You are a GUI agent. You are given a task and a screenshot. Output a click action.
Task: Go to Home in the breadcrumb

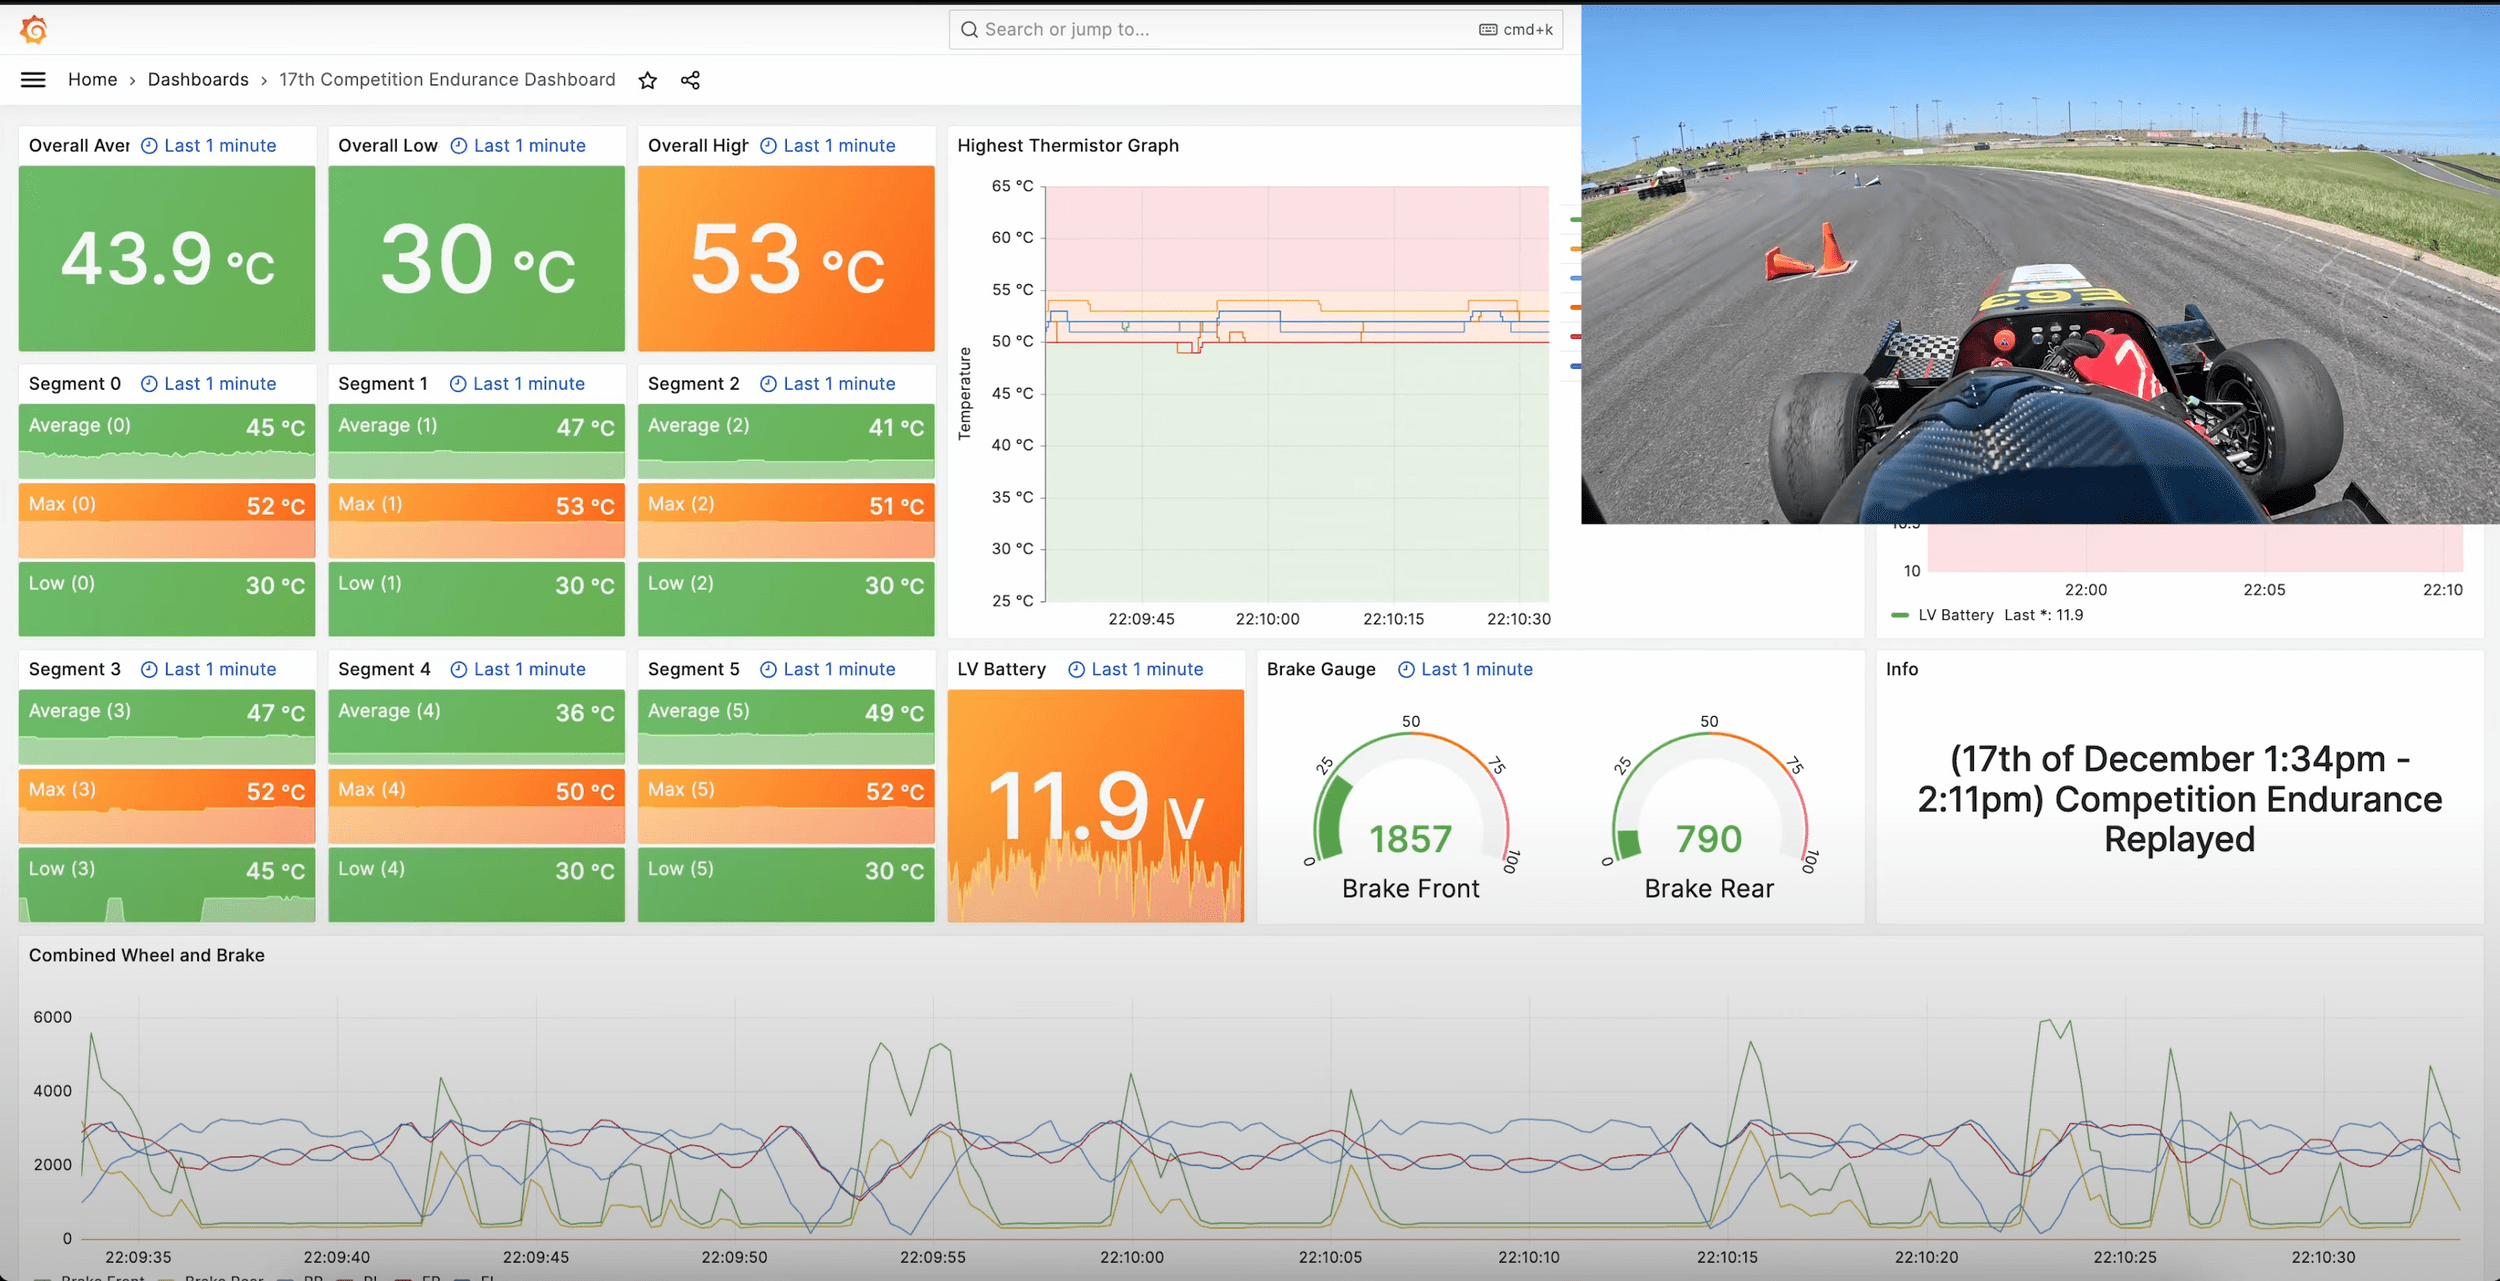(x=92, y=80)
